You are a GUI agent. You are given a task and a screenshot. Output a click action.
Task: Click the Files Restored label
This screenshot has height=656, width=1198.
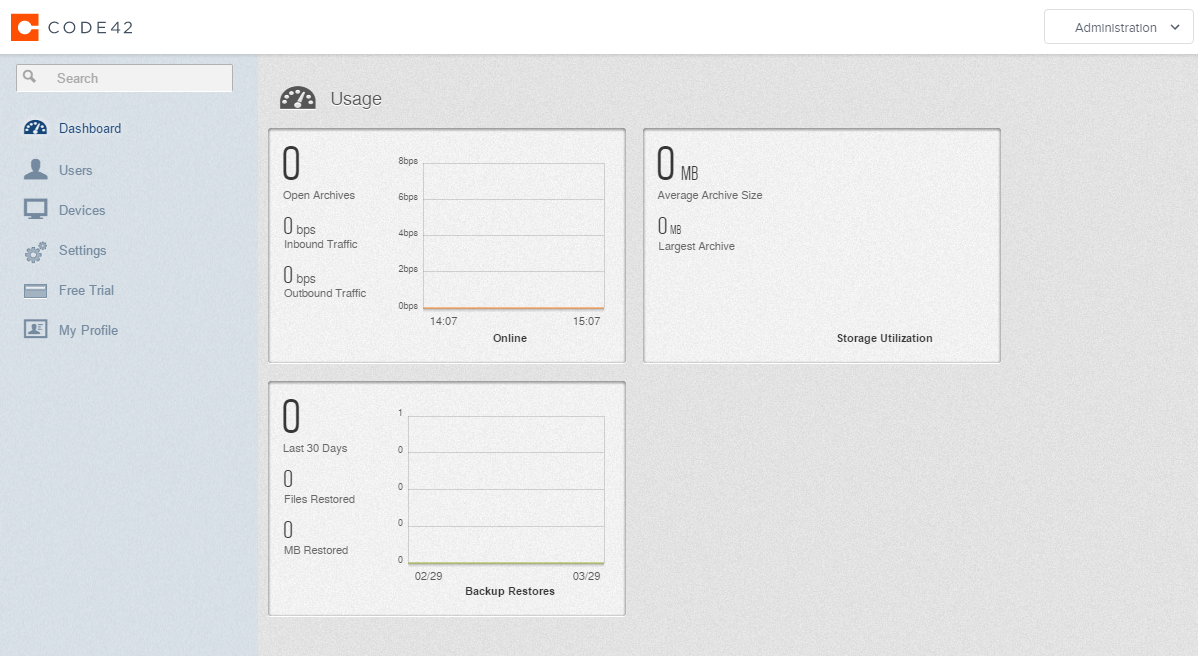(x=319, y=499)
